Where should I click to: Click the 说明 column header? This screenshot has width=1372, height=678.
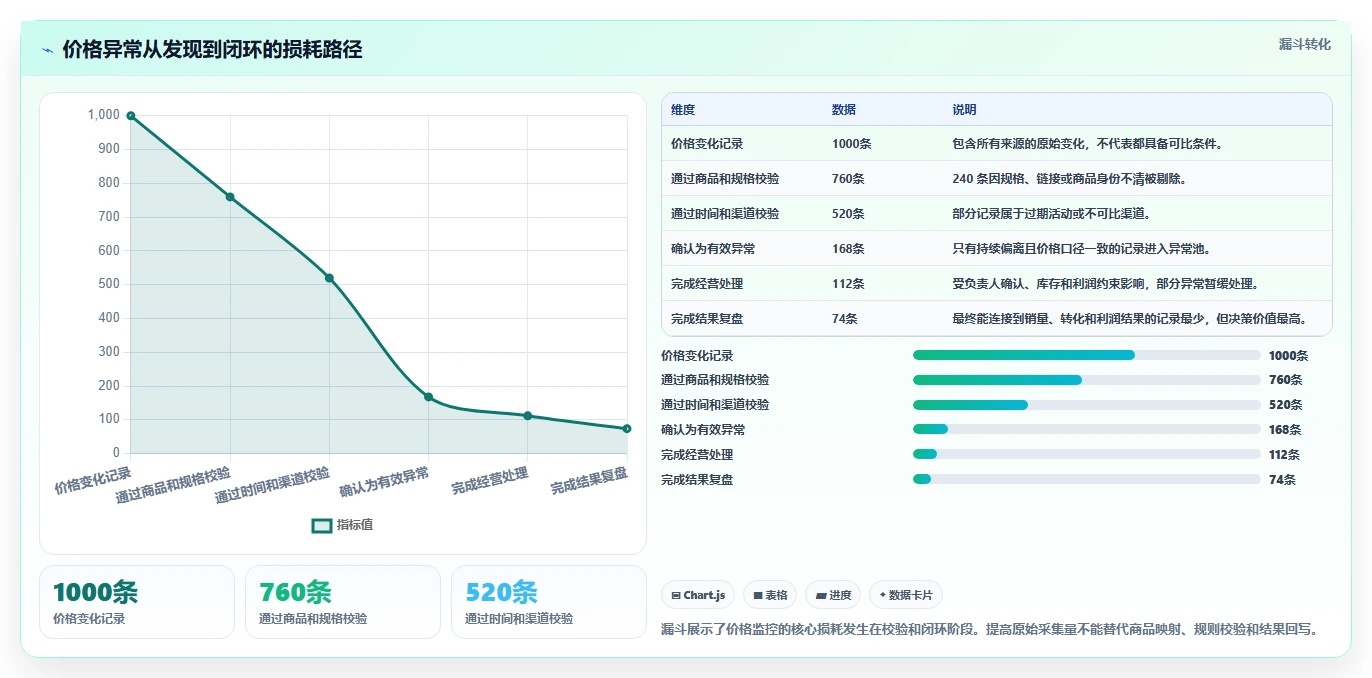pos(964,110)
